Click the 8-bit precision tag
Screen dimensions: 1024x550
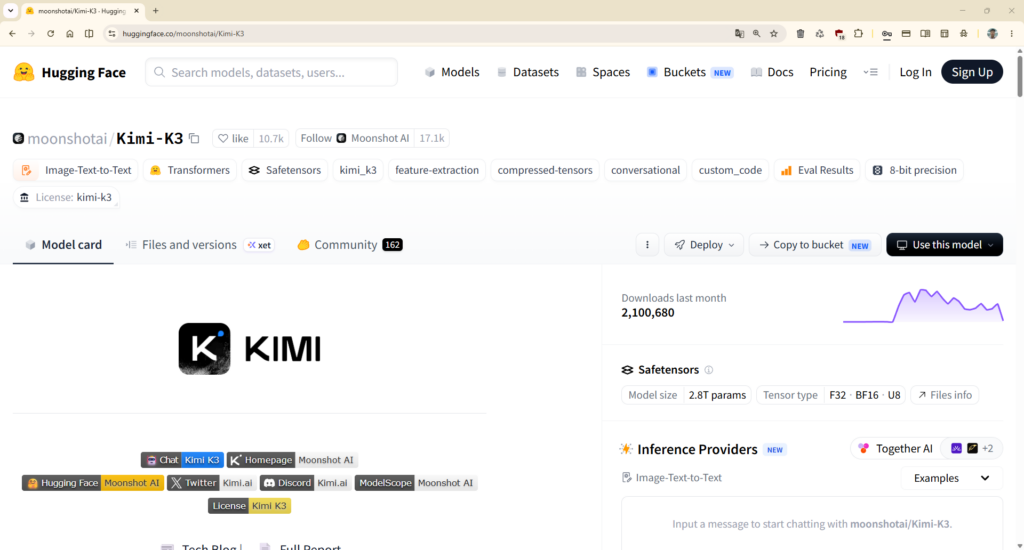(914, 170)
